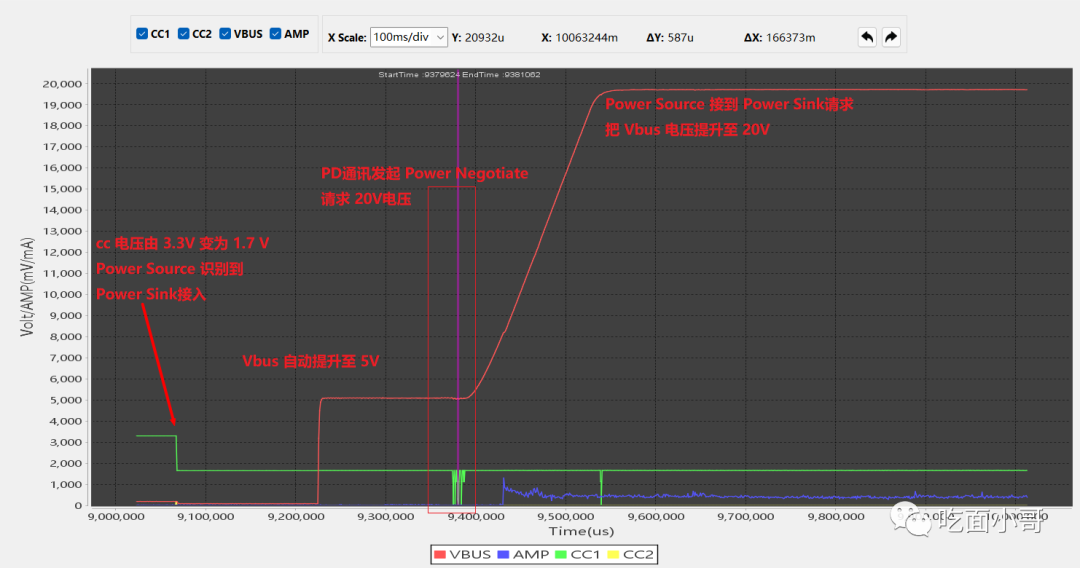The image size is (1080, 568).
Task: Click the 9,800,000 X-axis tick label
Action: (836, 516)
